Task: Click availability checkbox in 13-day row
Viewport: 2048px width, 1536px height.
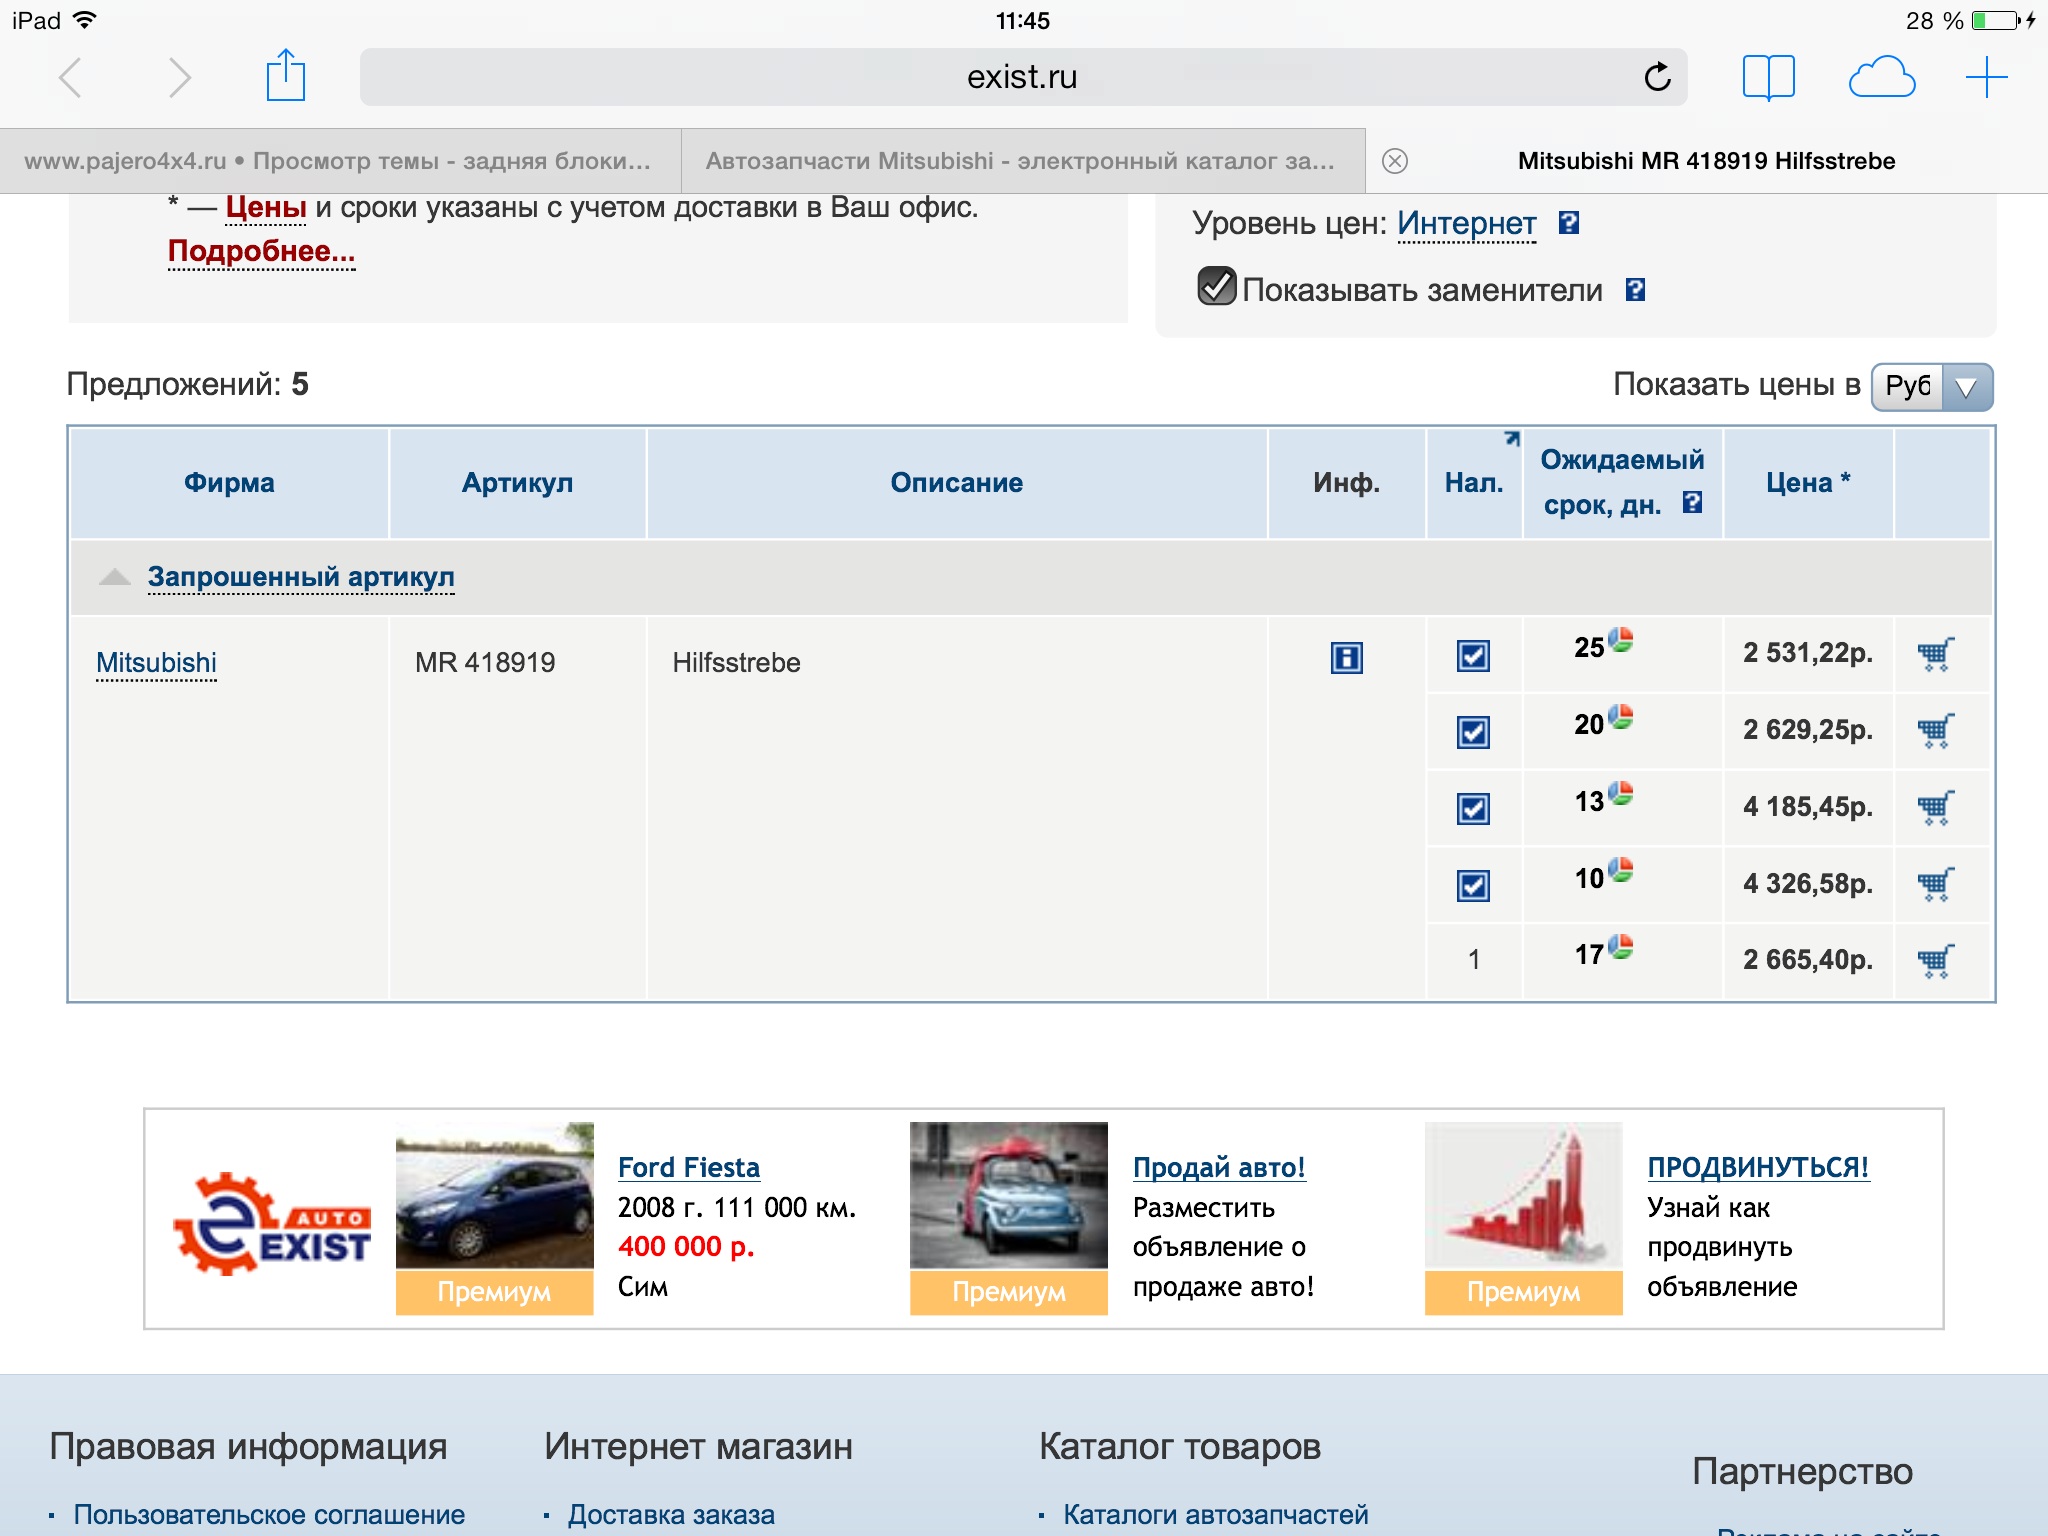Action: 1473,808
